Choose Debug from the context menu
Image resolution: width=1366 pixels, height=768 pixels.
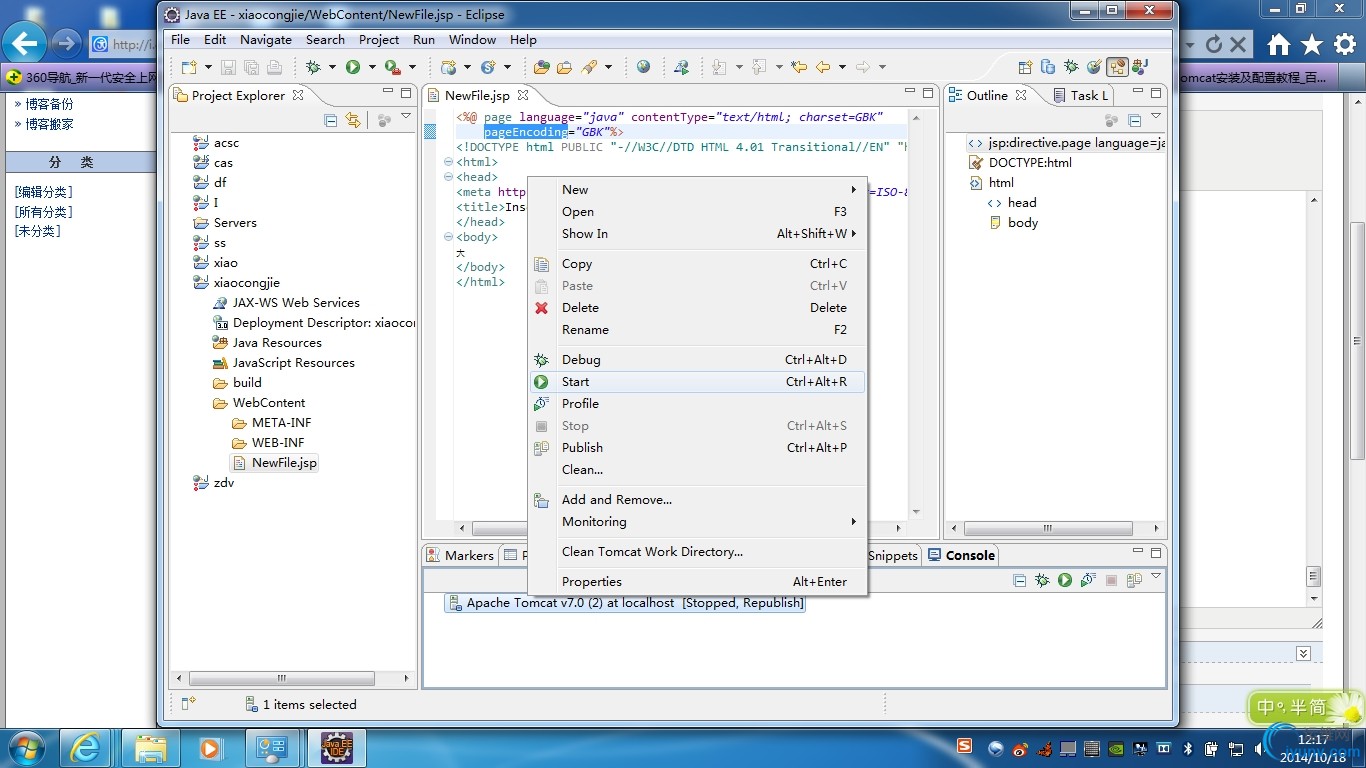click(x=698, y=360)
